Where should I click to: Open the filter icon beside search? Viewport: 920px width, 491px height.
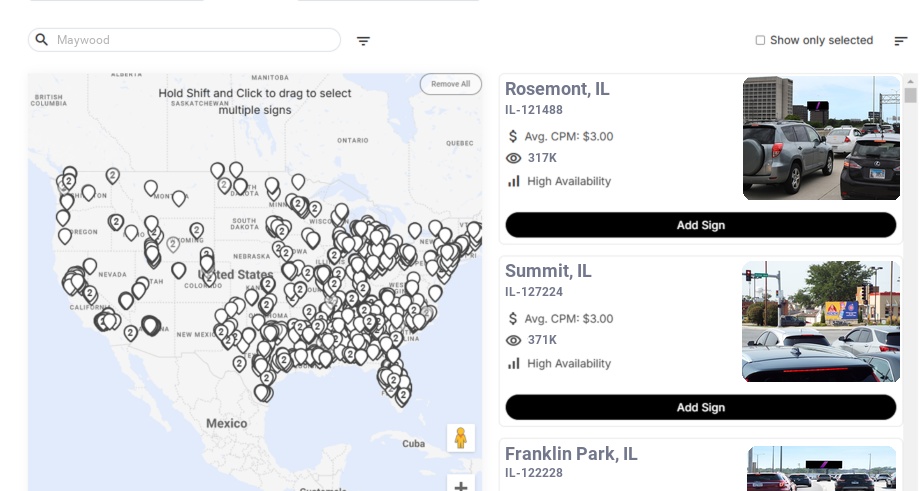[x=363, y=41]
